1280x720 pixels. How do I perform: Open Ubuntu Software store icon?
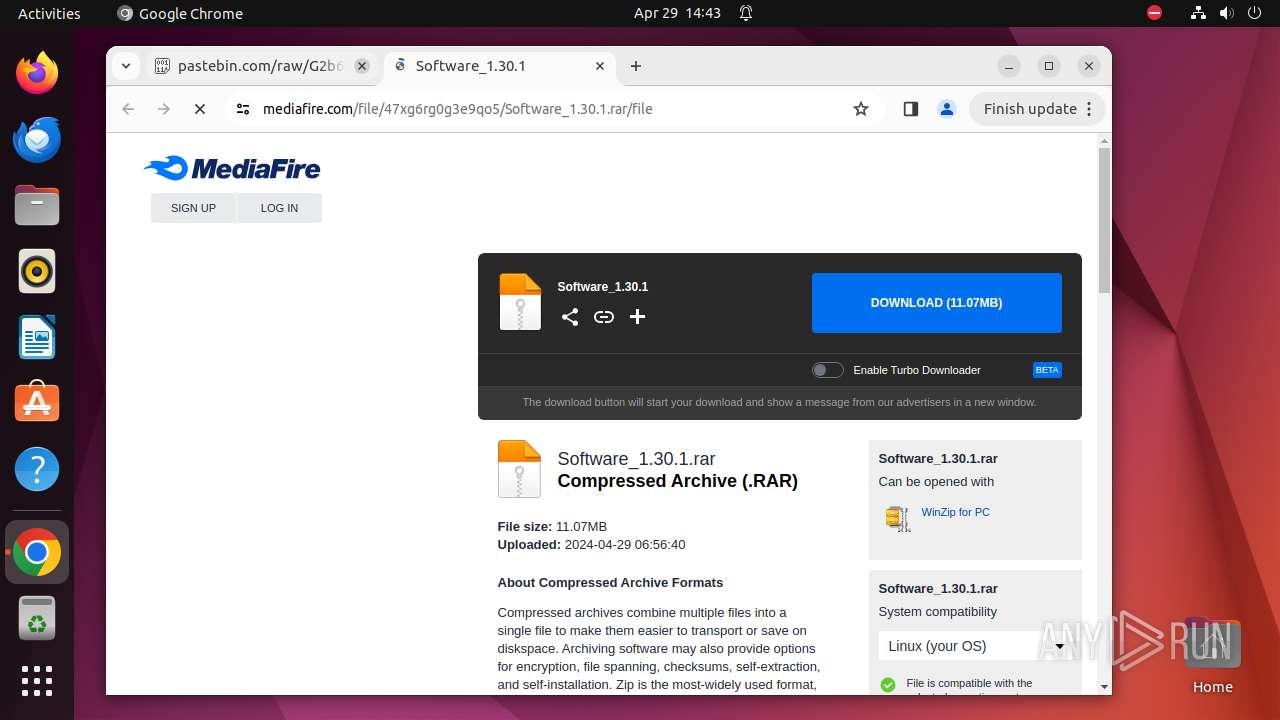pos(37,403)
